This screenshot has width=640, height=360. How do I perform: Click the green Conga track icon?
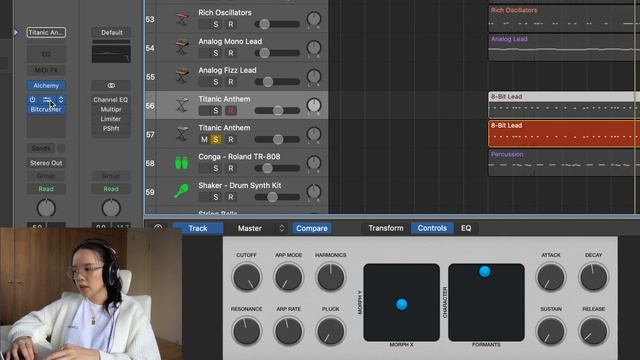pos(182,163)
